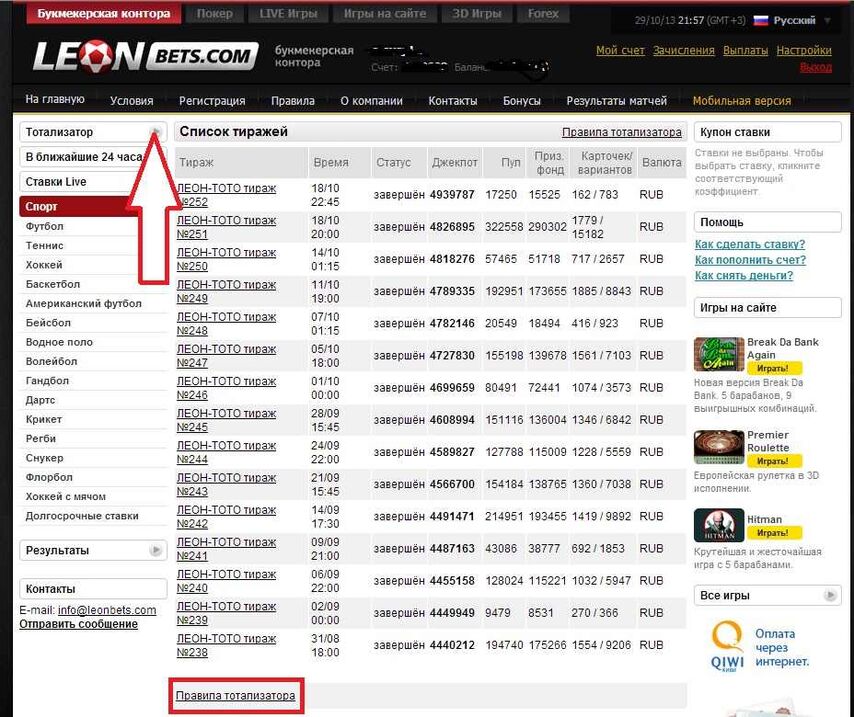Switch to the 3D Игры tab

[x=477, y=14]
